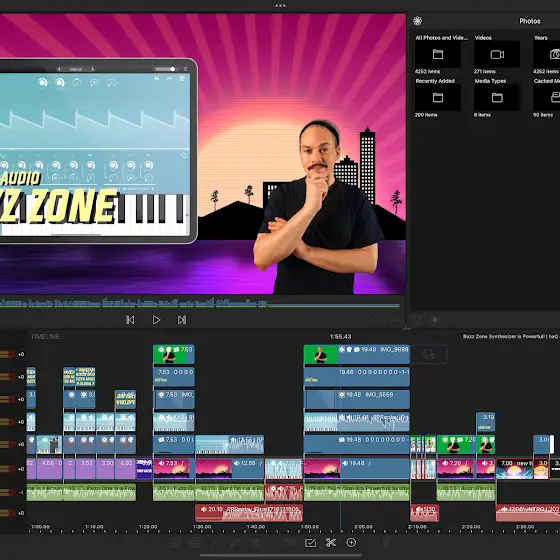The height and width of the screenshot is (560, 560).
Task: Tap the three-dot multitasking menu at top
Action: point(280,5)
